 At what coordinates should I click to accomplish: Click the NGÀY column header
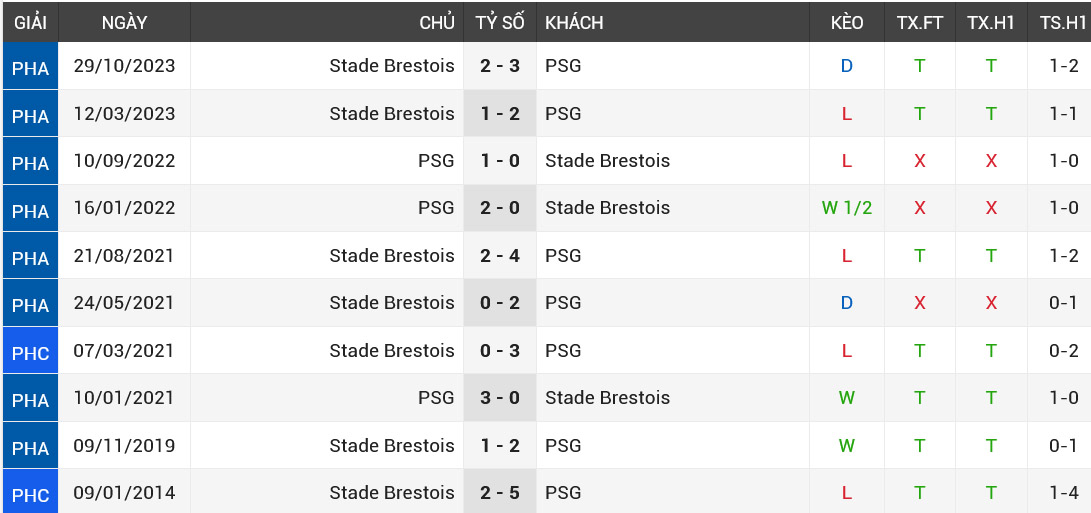point(124,22)
